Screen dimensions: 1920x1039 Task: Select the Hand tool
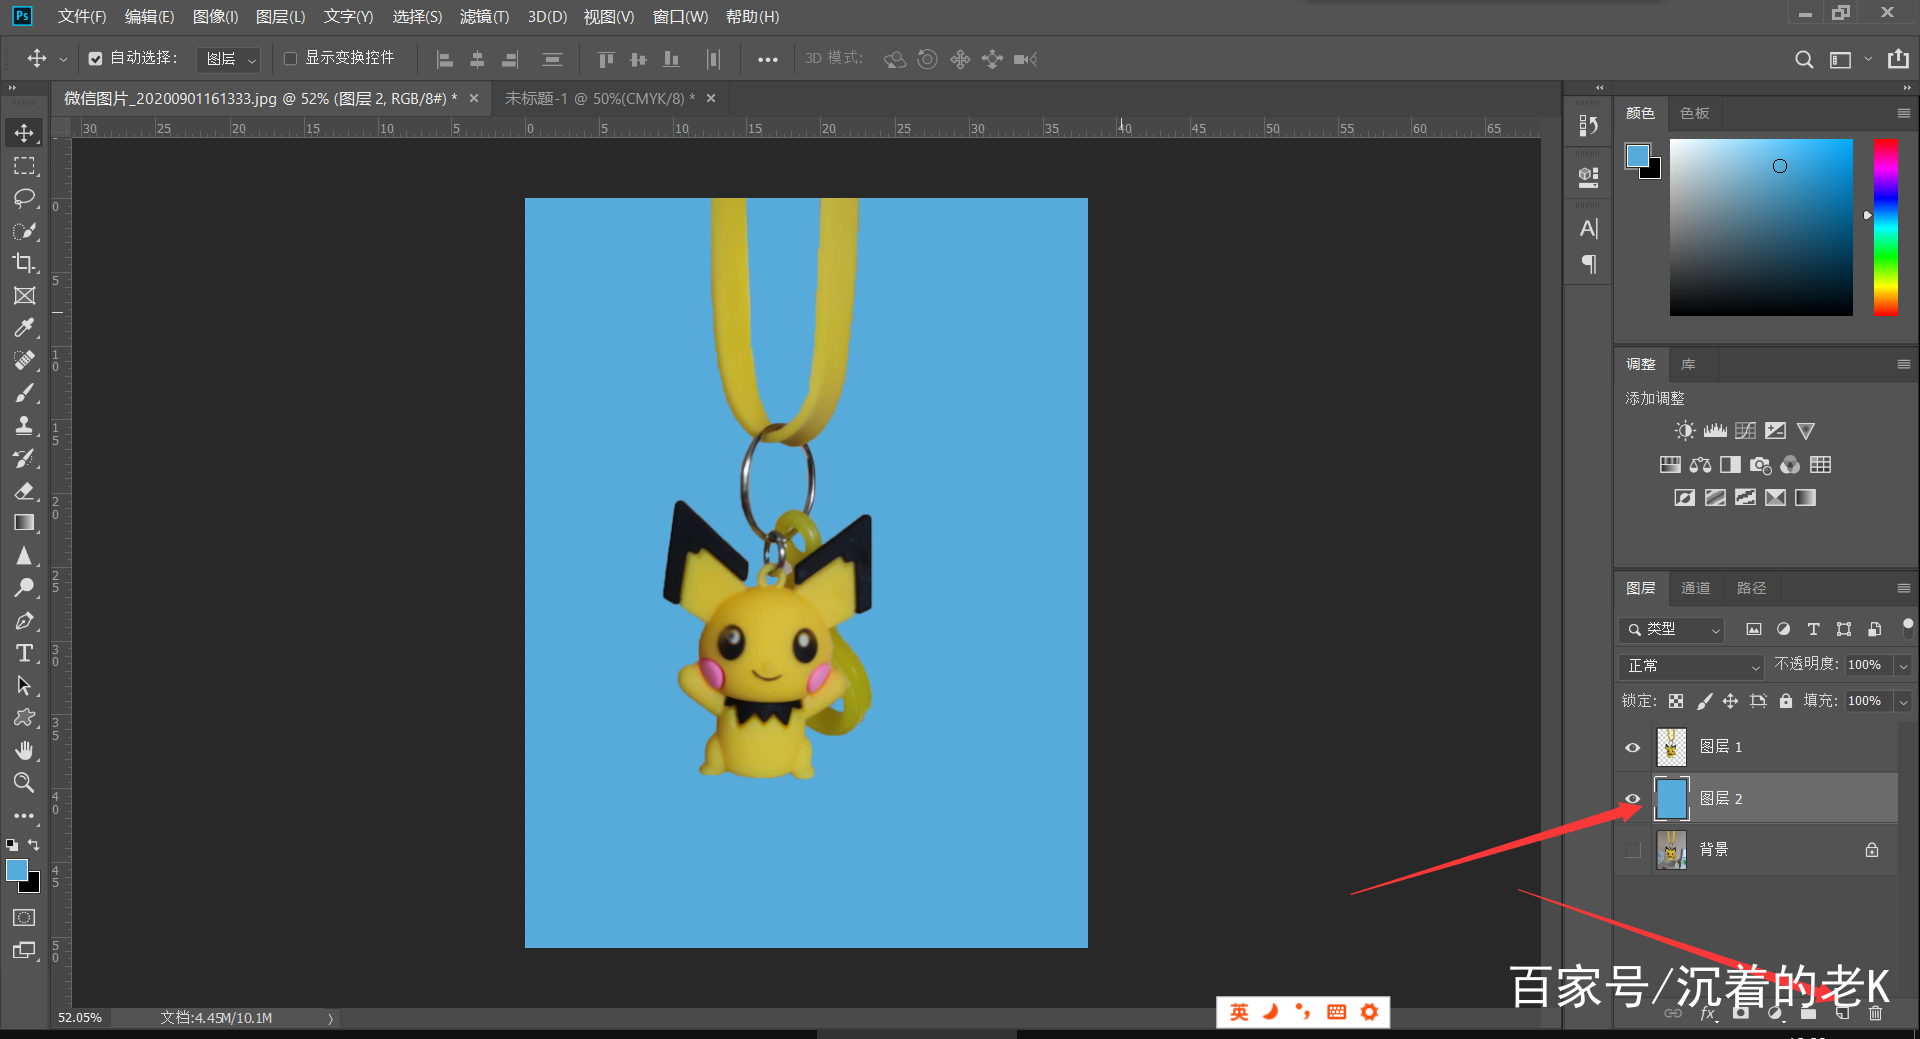(x=24, y=750)
